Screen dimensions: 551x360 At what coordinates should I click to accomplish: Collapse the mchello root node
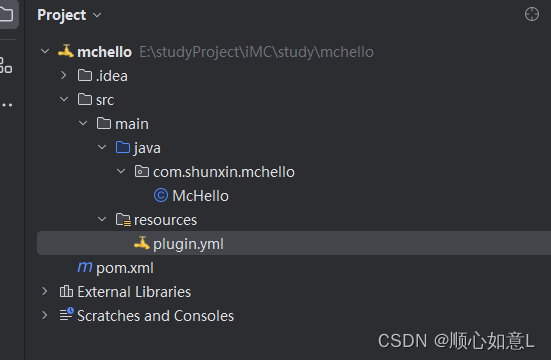pos(45,51)
